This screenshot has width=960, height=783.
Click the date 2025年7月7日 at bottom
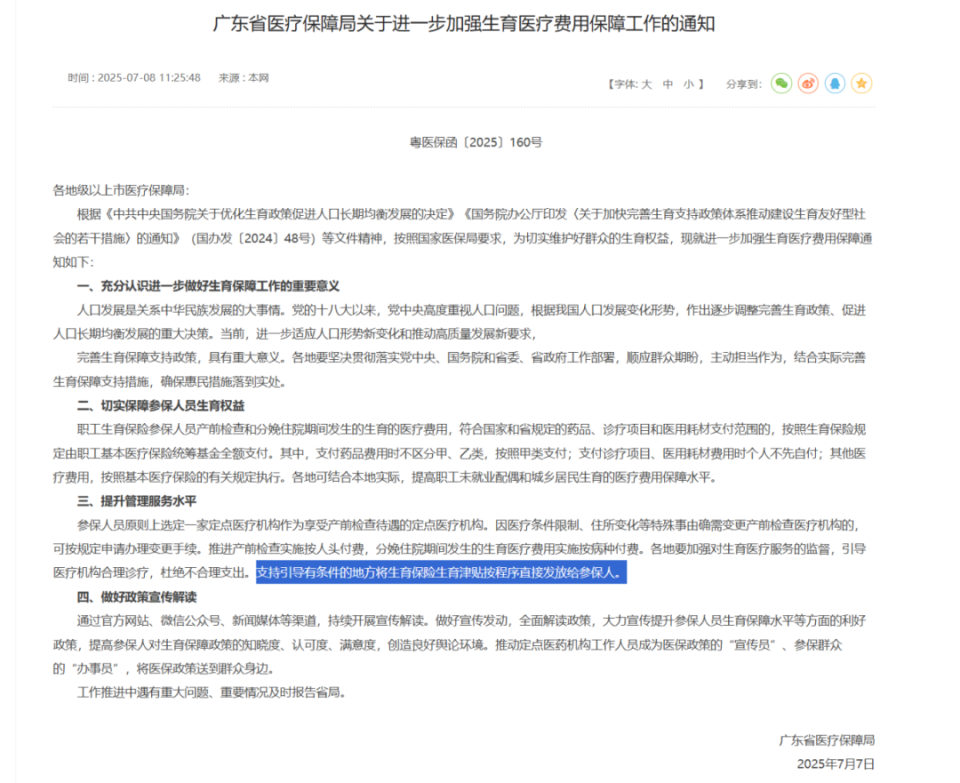click(x=834, y=762)
